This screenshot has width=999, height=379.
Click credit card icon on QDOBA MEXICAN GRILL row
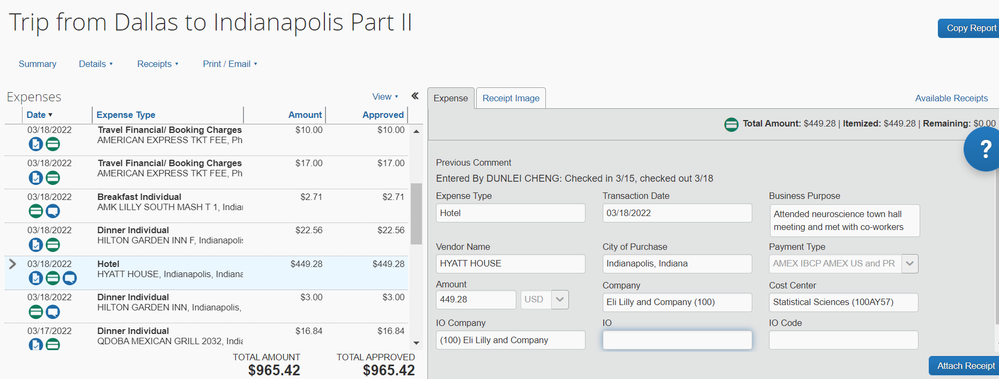coord(53,345)
